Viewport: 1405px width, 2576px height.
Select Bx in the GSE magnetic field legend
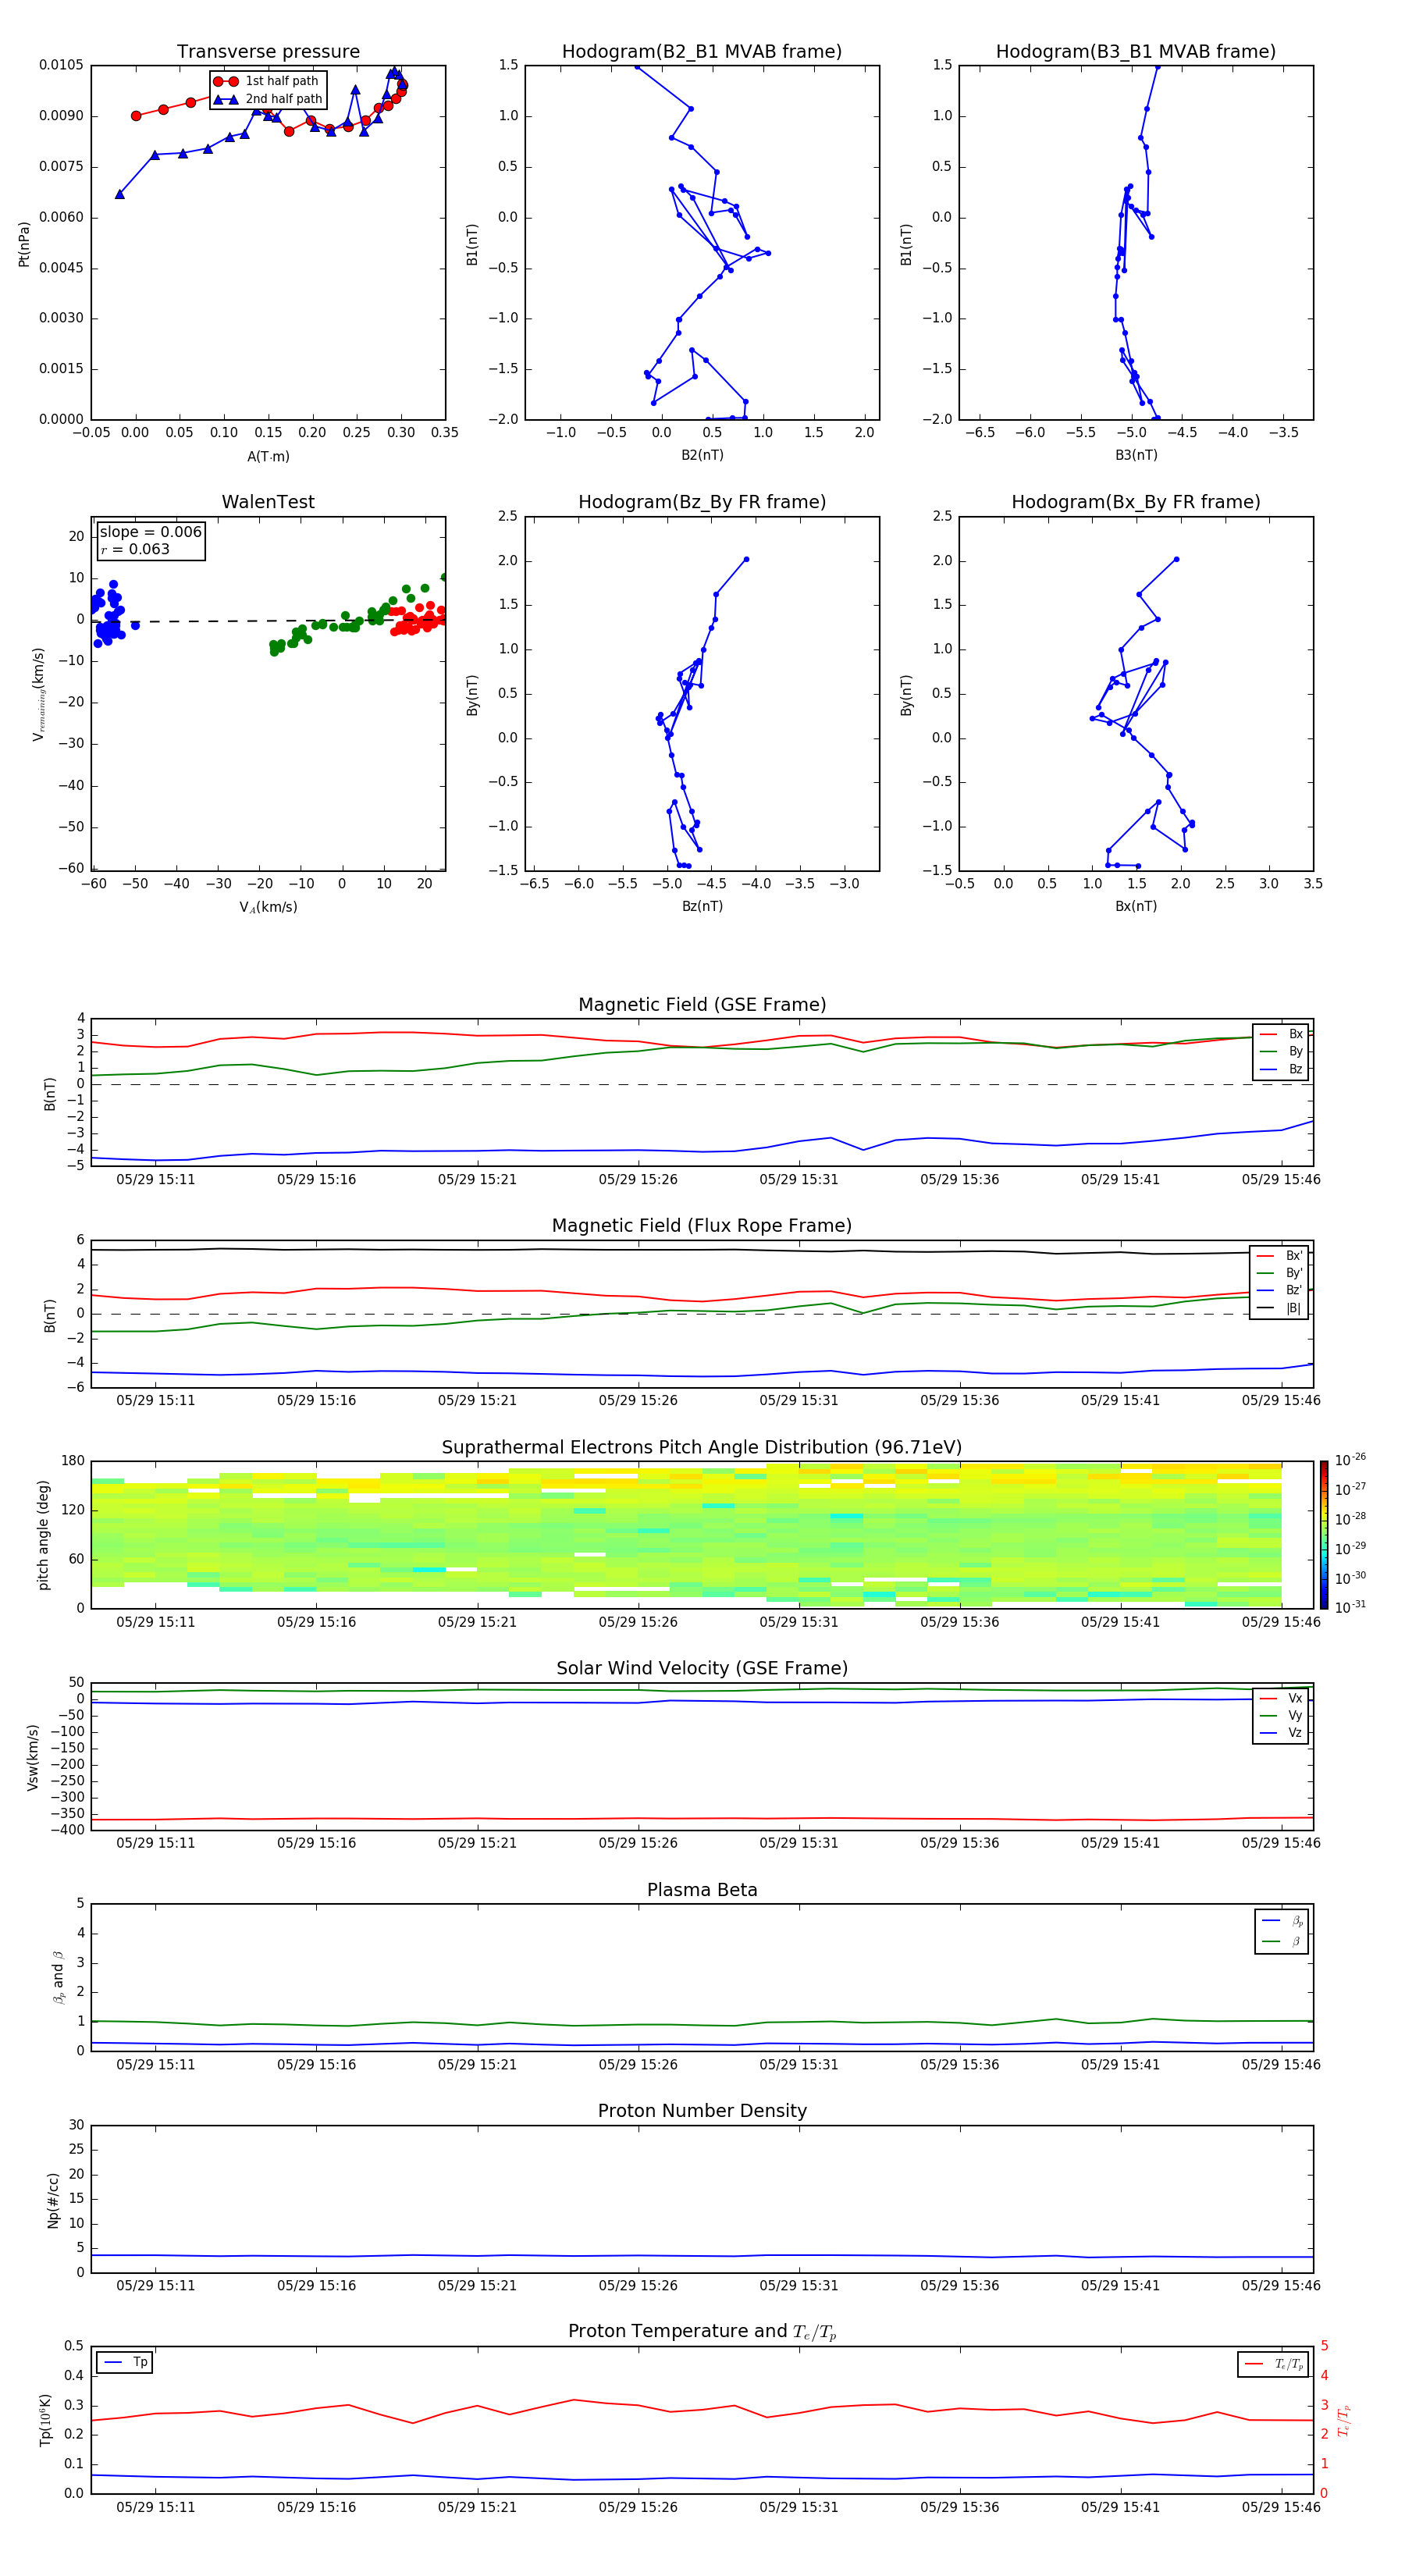pos(1282,1034)
